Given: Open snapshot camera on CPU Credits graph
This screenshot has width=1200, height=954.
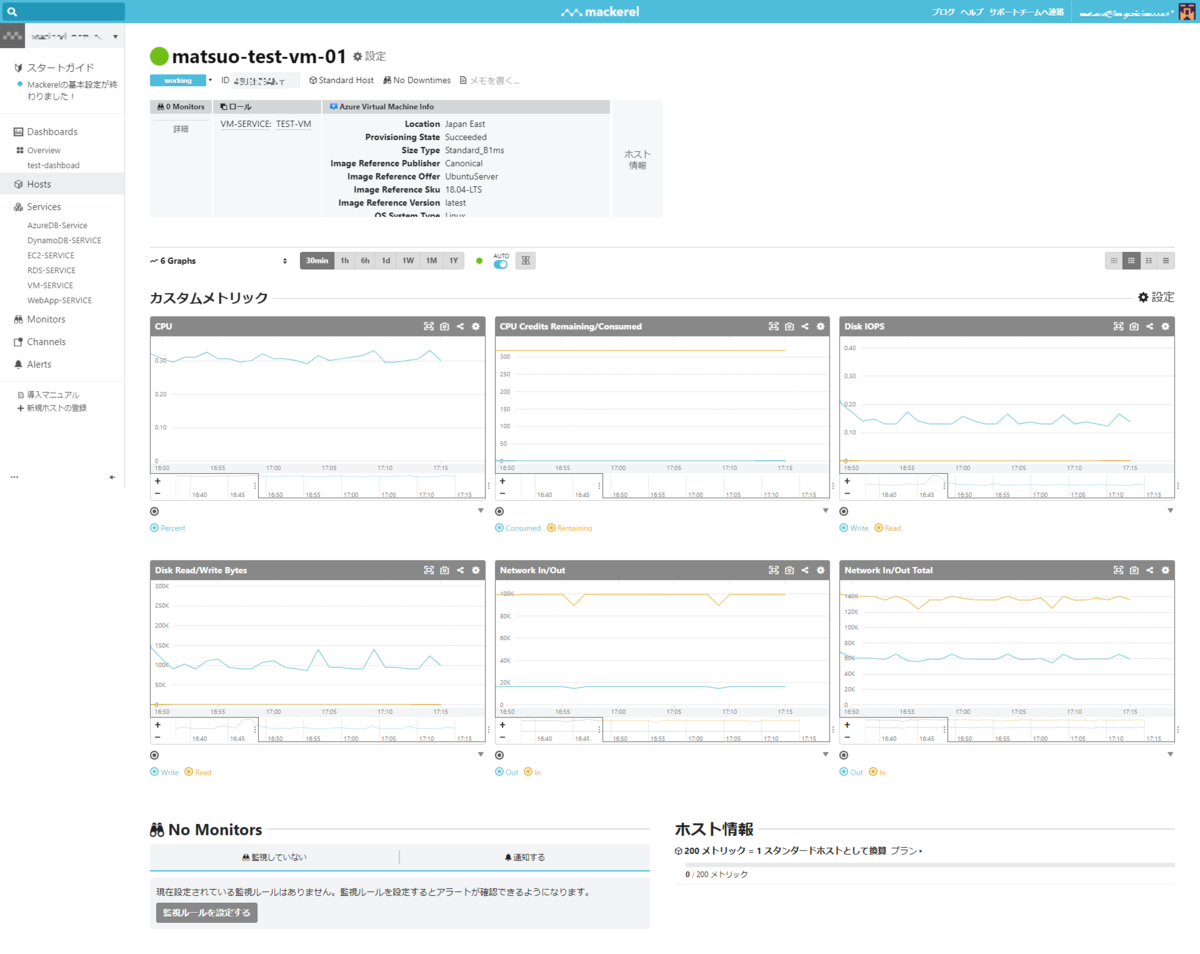Looking at the screenshot, I should pyautogui.click(x=789, y=326).
